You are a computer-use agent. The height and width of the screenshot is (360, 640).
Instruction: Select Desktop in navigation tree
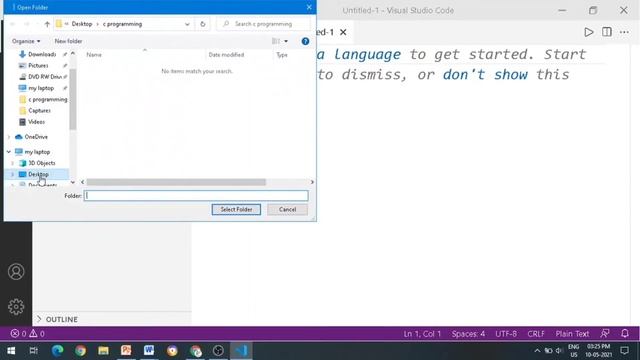pyautogui.click(x=38, y=174)
